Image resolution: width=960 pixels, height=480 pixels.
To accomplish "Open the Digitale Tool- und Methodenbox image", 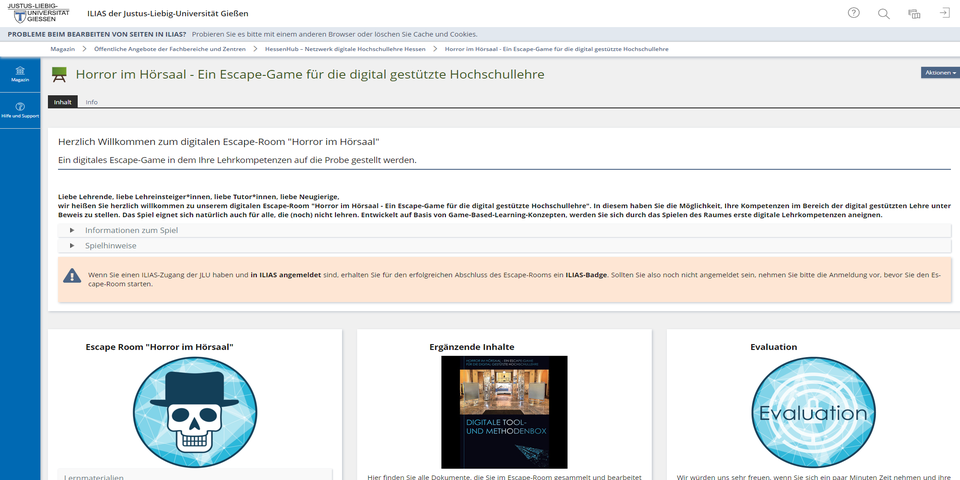I will click(504, 412).
